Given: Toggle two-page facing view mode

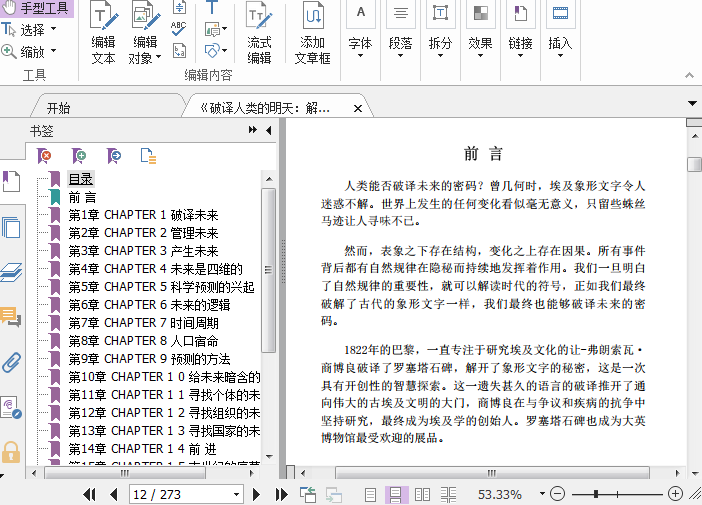Looking at the screenshot, I should pyautogui.click(x=422, y=494).
